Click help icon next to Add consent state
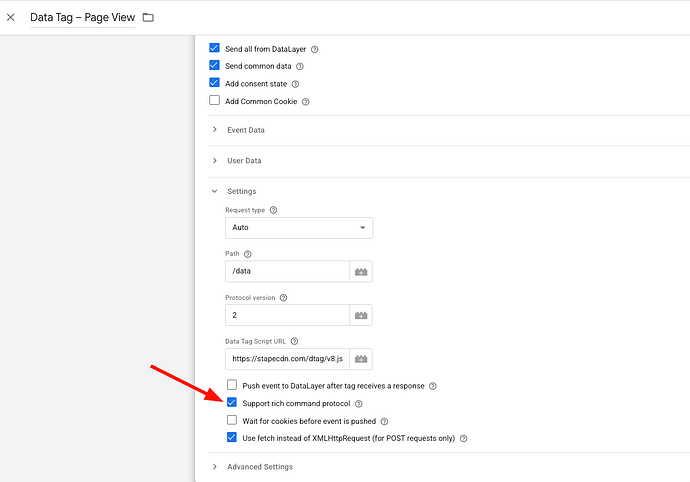The height and width of the screenshot is (482, 690). 295,84
